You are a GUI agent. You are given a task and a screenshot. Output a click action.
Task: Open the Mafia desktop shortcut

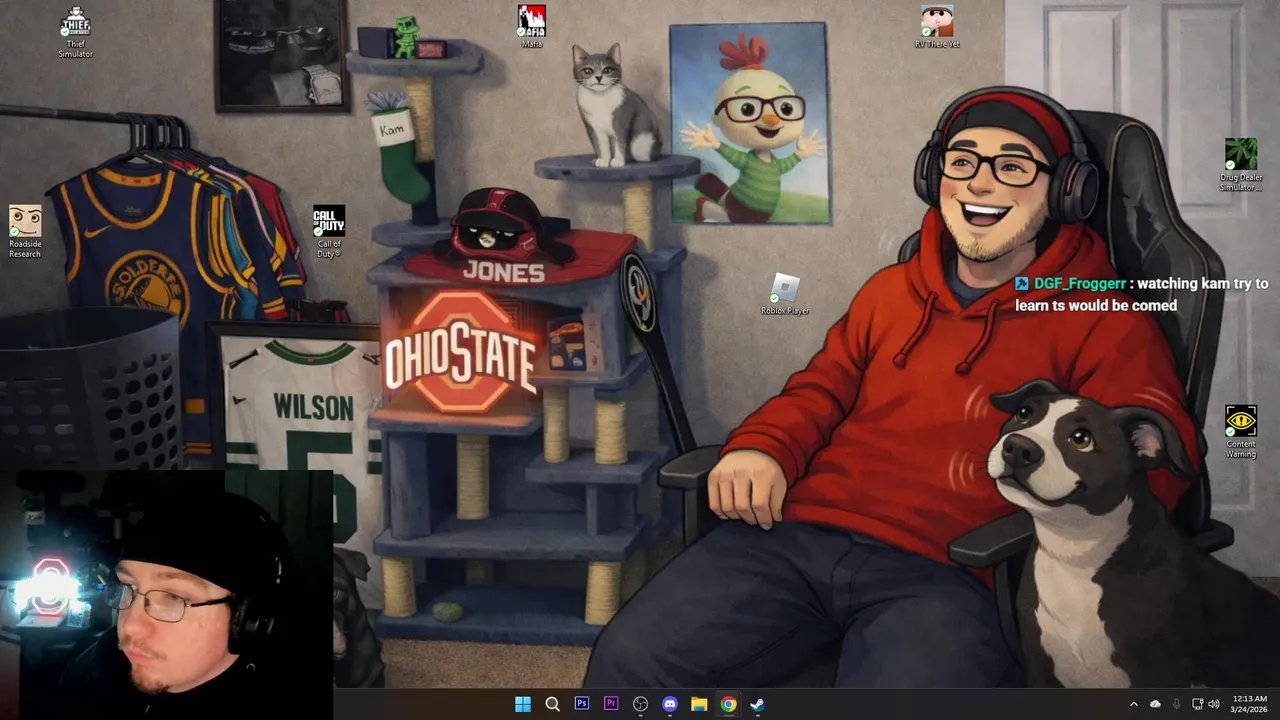[x=531, y=27]
